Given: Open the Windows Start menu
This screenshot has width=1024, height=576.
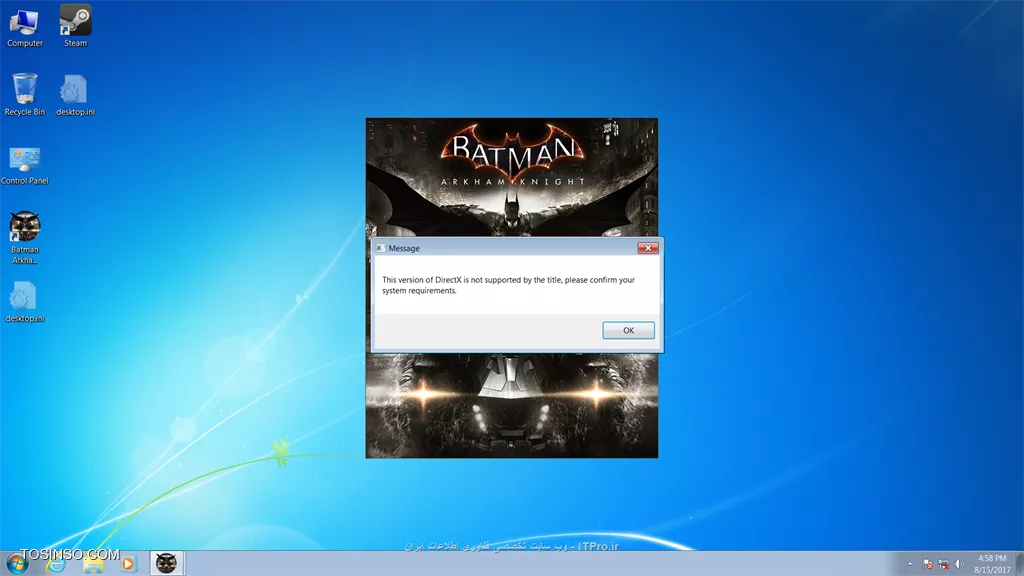Looking at the screenshot, I should point(17,564).
